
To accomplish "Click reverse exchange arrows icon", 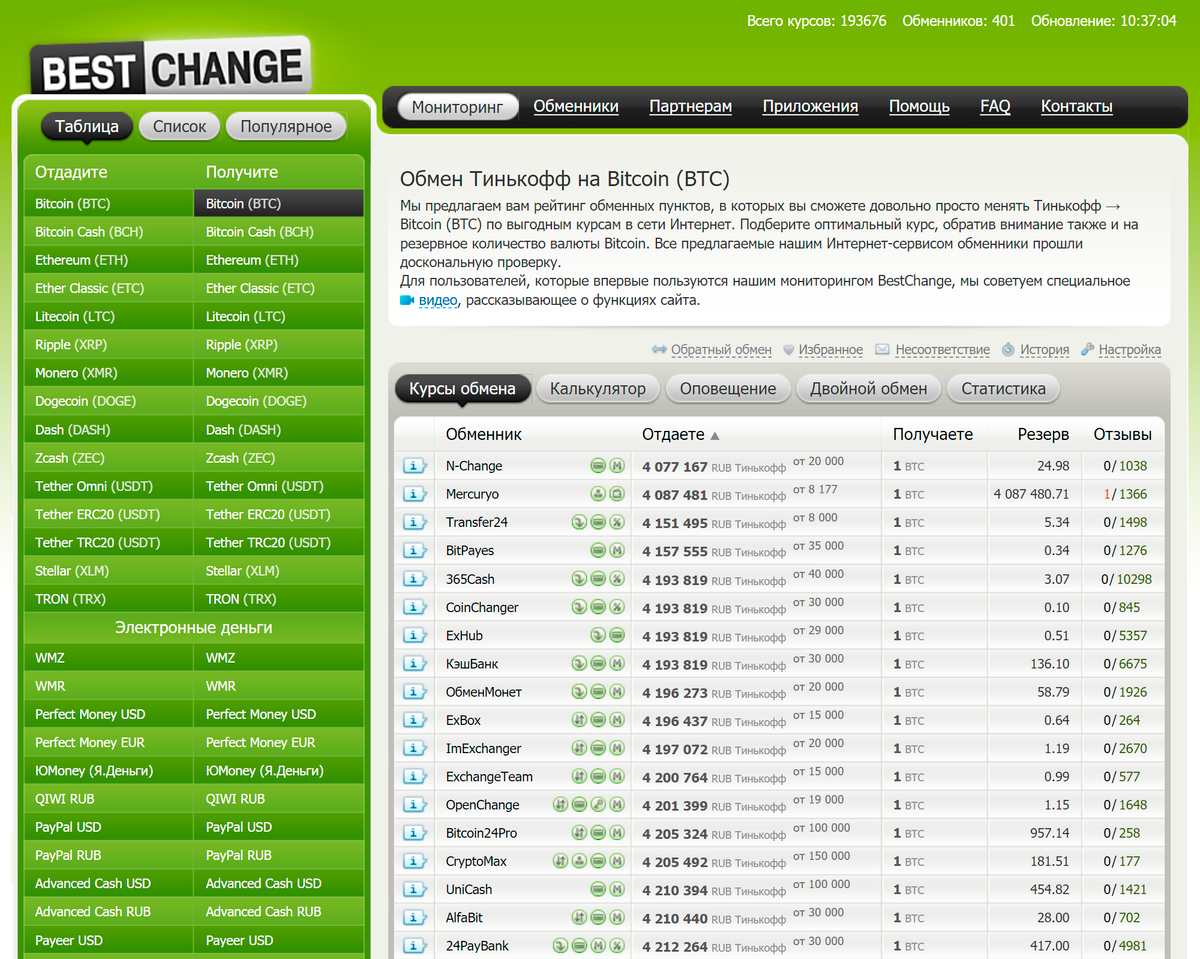I will pyautogui.click(x=659, y=350).
